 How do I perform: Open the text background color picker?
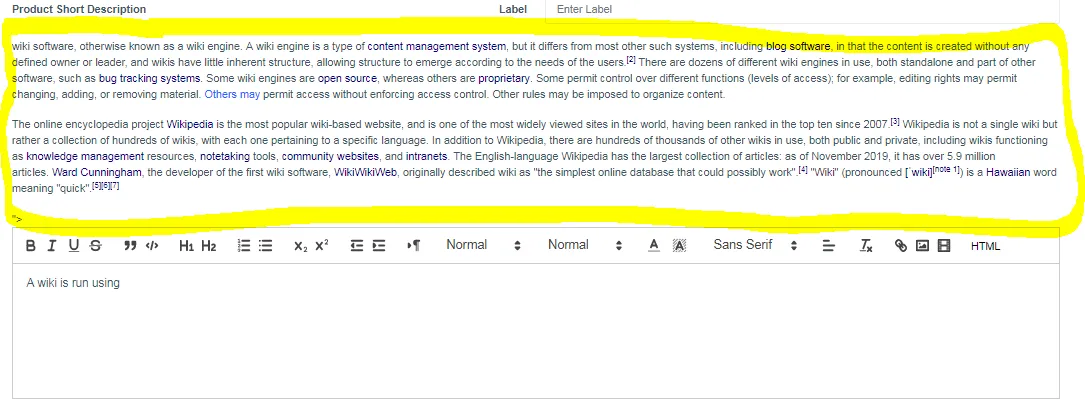(x=680, y=246)
